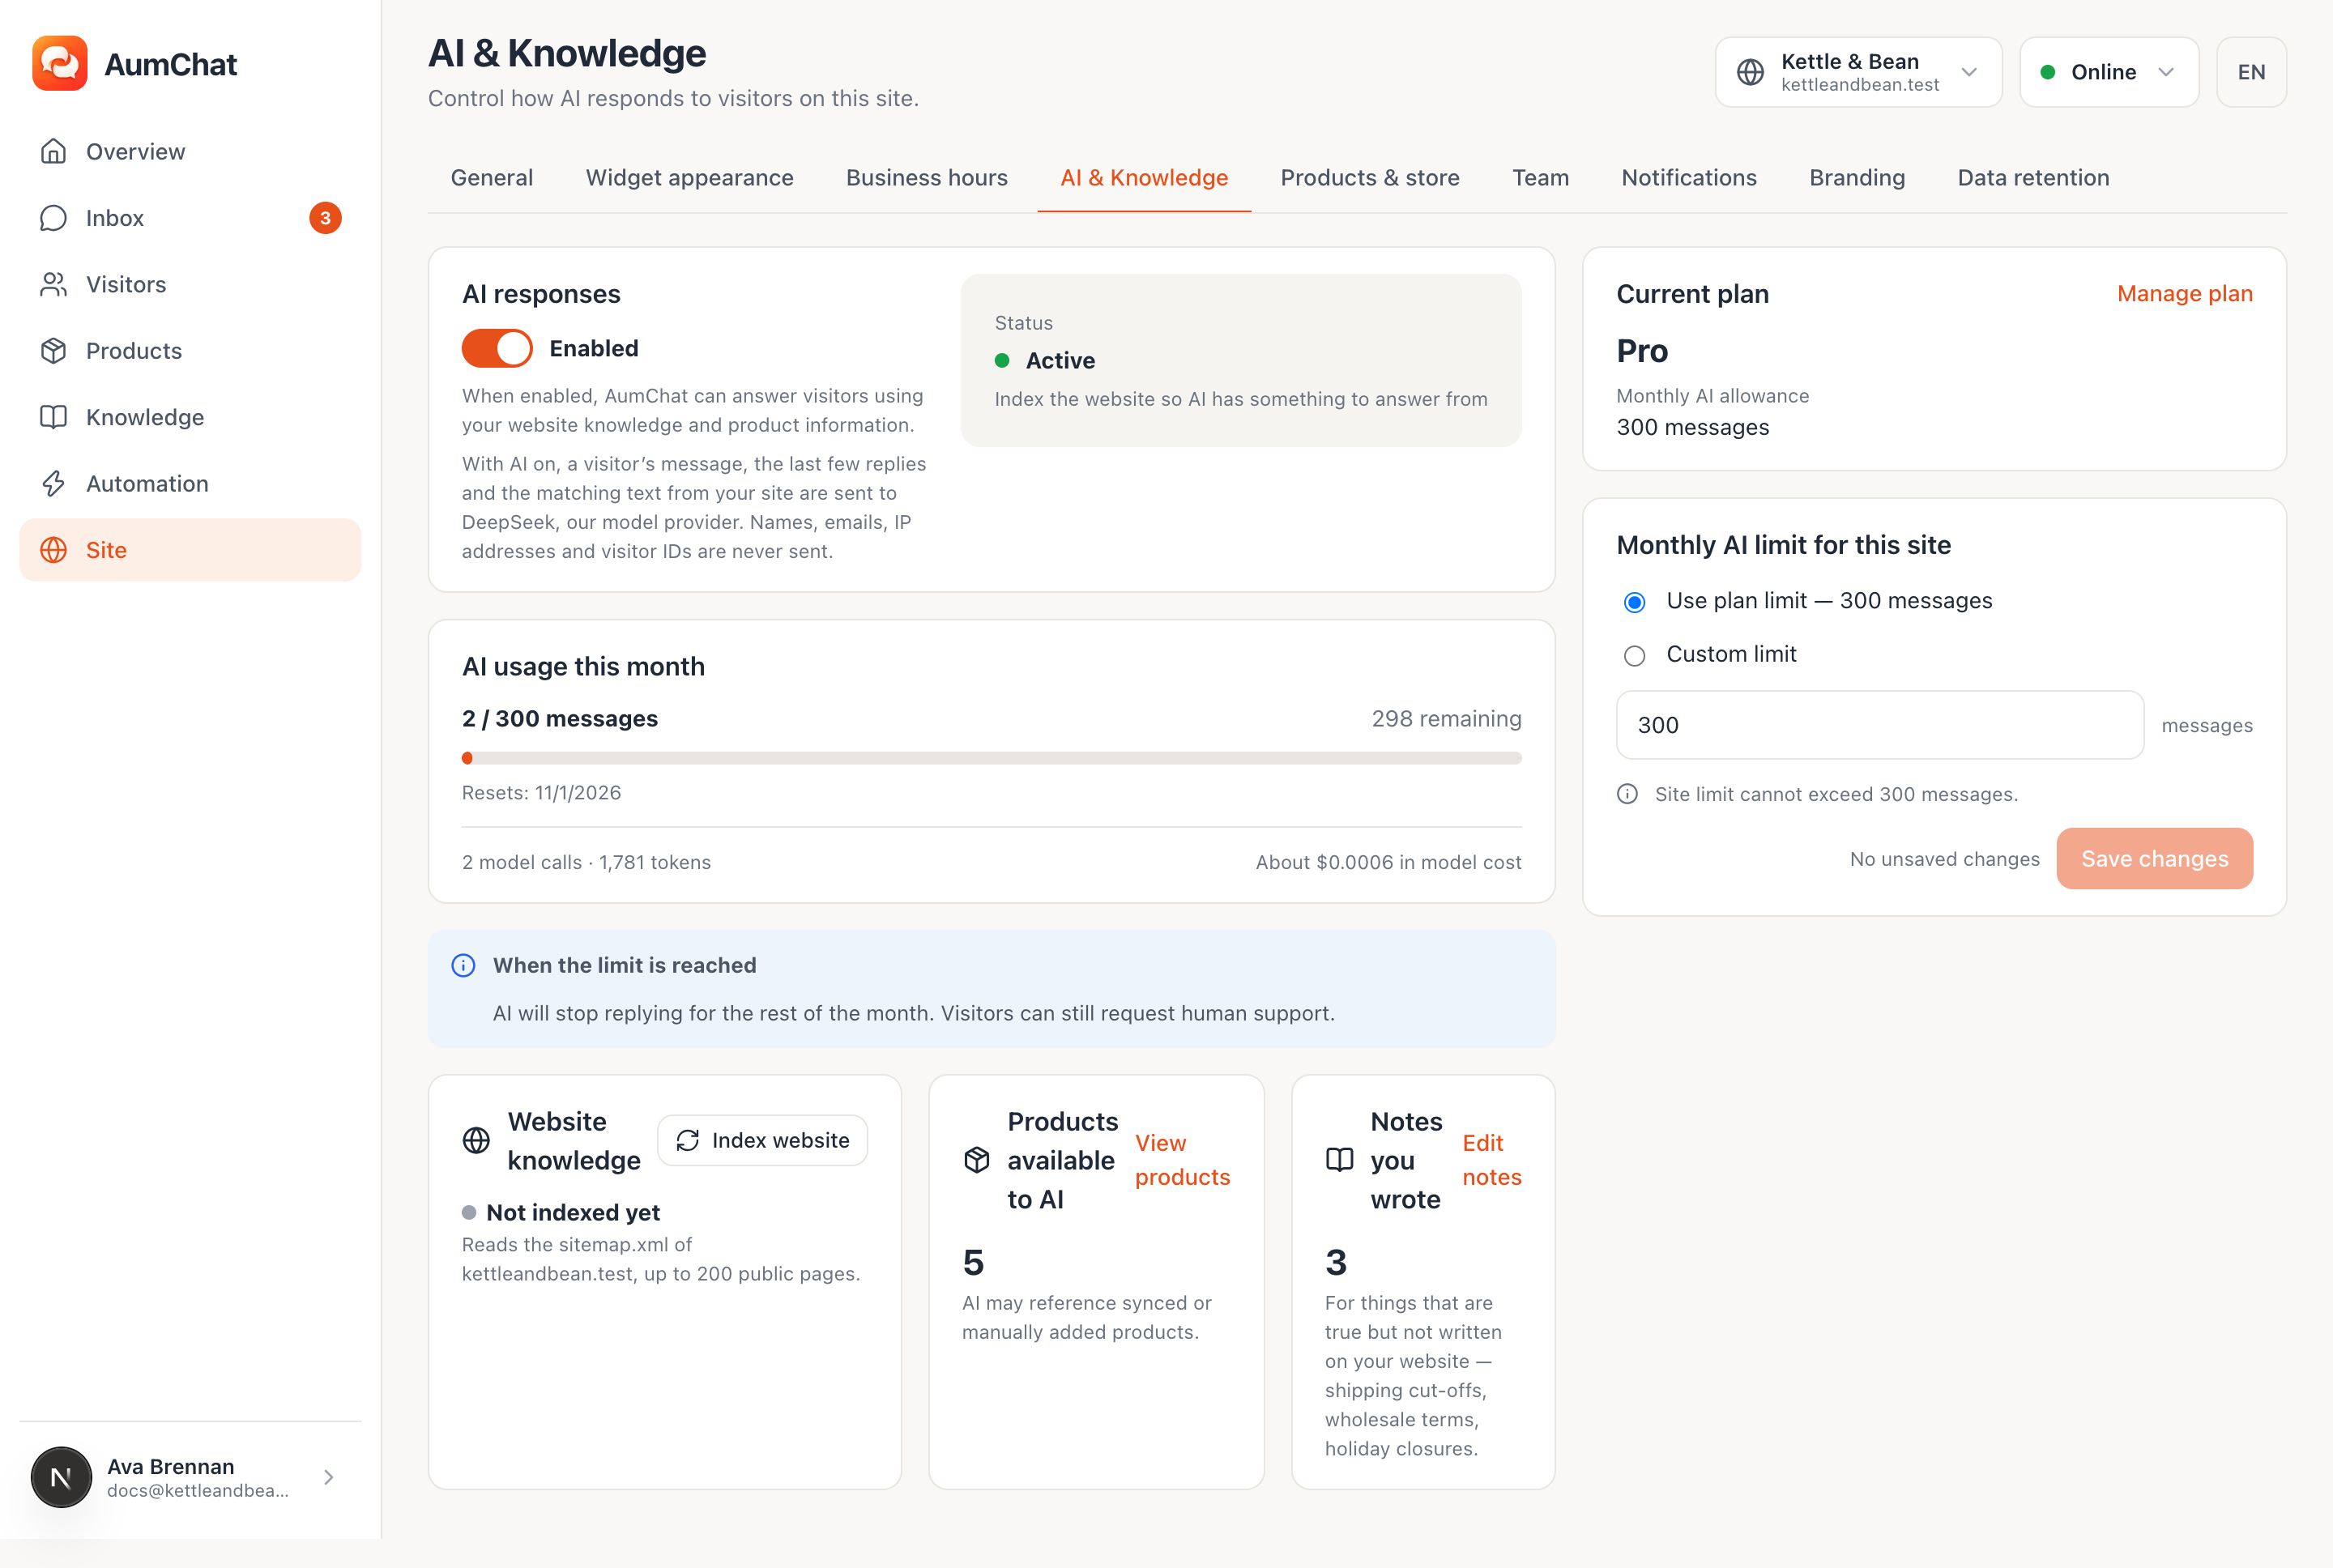Viewport: 2333px width, 1568px height.
Task: Click the book icon on Notes you wrote card
Action: (x=1339, y=1160)
